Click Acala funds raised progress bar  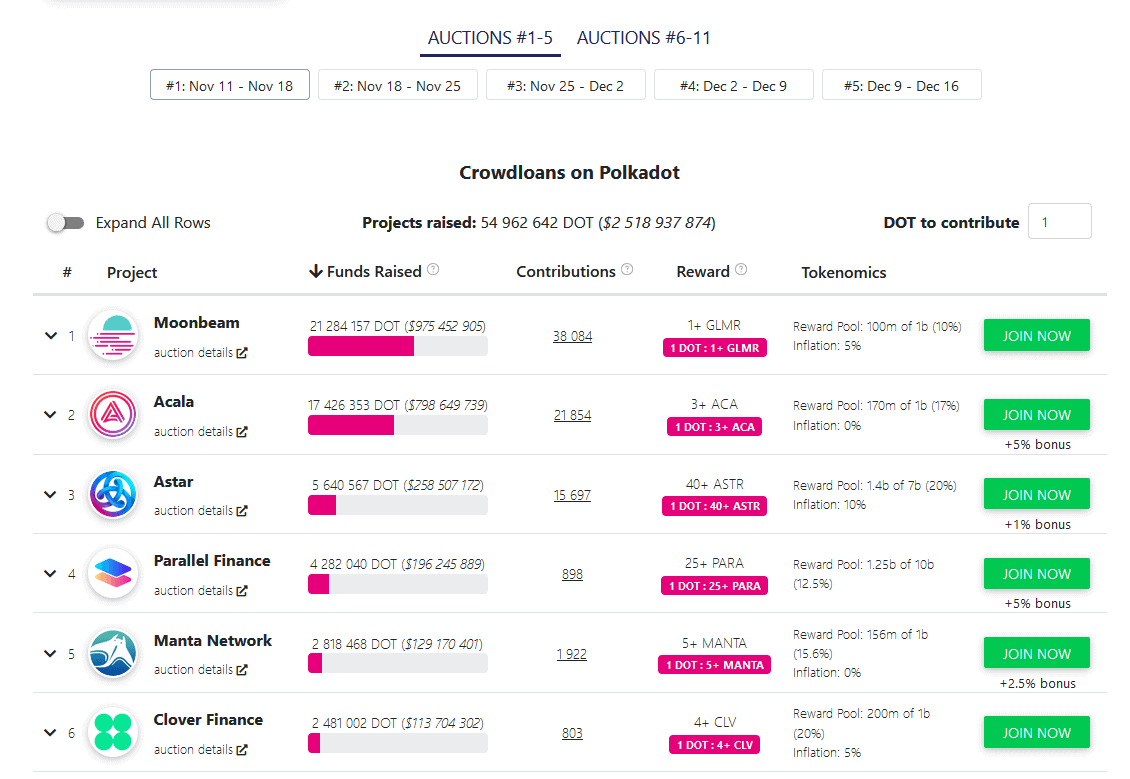click(398, 426)
